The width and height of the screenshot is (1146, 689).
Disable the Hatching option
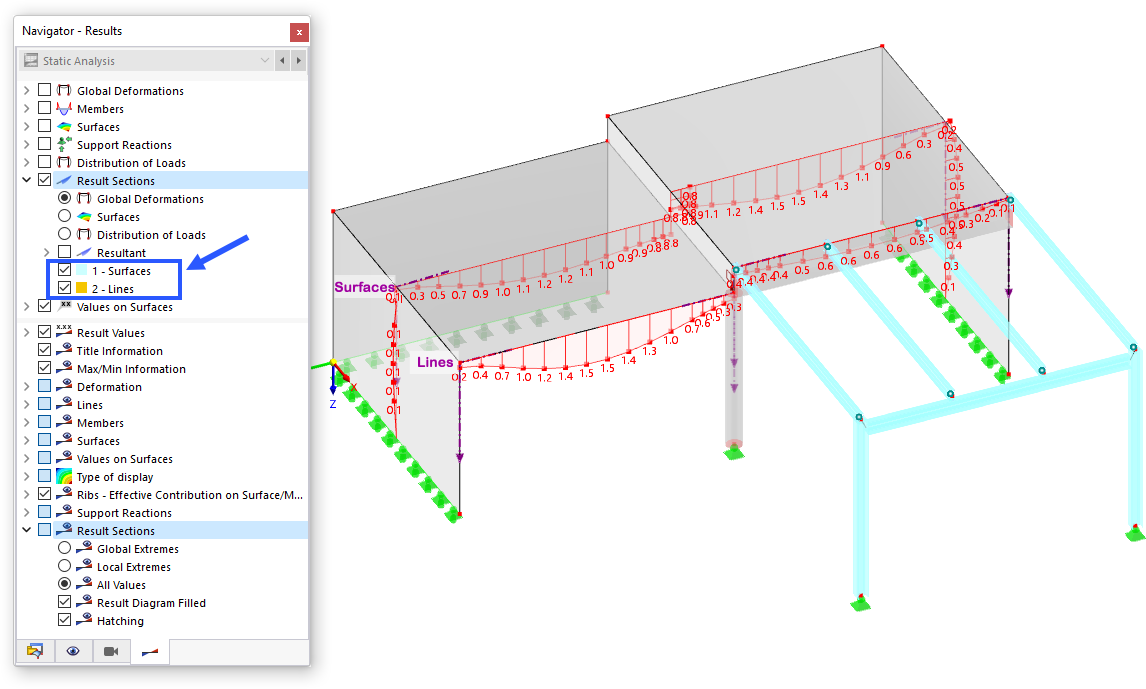pos(64,621)
